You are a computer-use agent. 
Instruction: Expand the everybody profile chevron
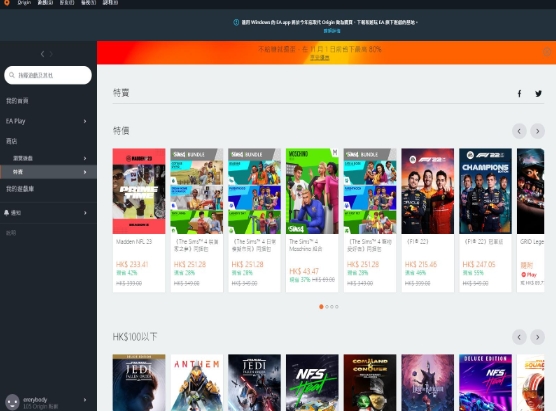click(85, 400)
